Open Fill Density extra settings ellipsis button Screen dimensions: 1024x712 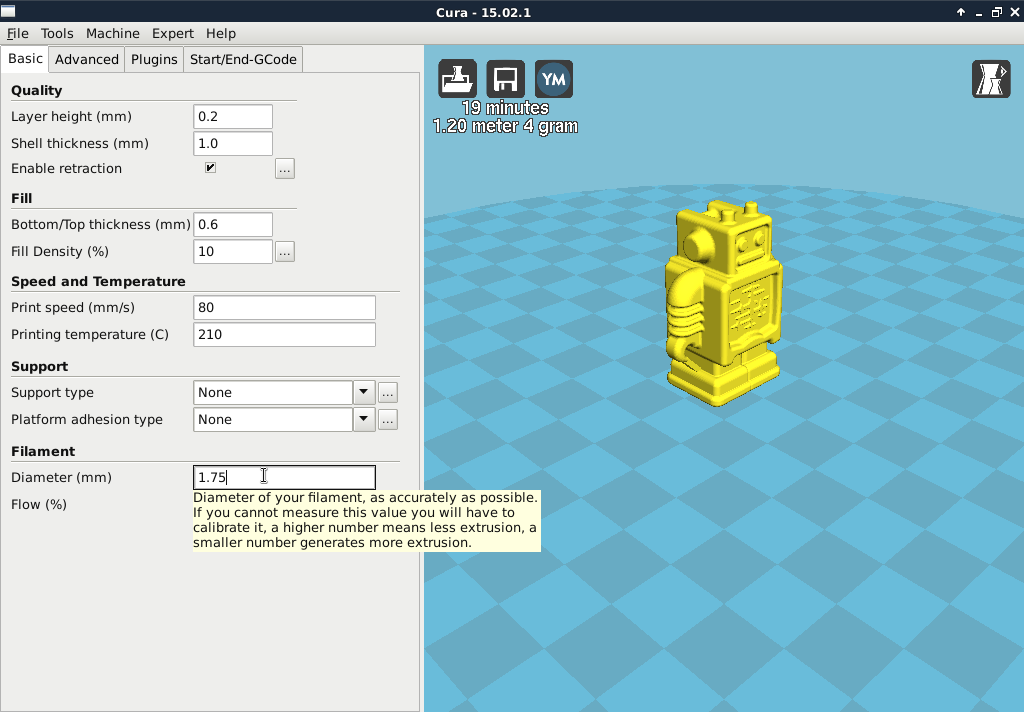pos(285,252)
